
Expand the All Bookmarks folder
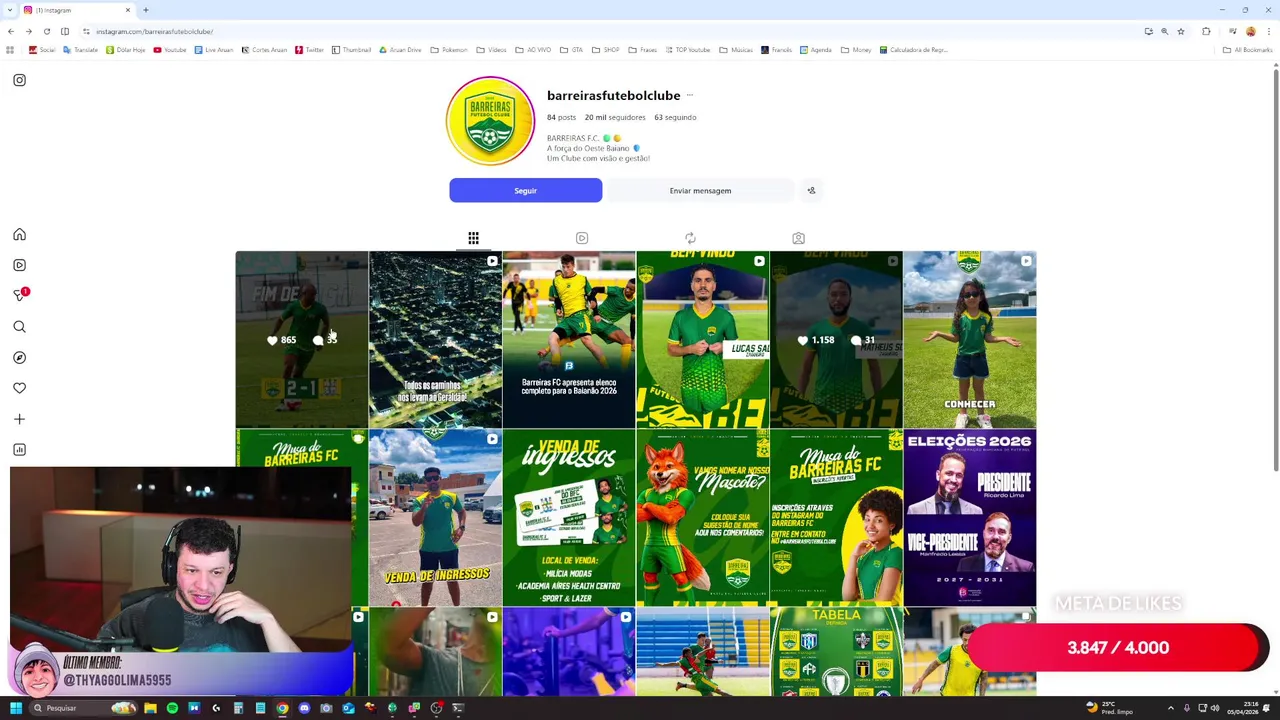pyautogui.click(x=1248, y=49)
